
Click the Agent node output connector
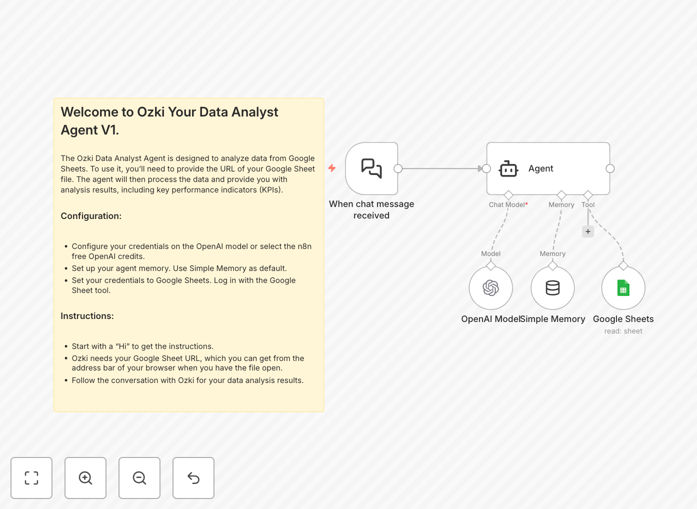[610, 168]
